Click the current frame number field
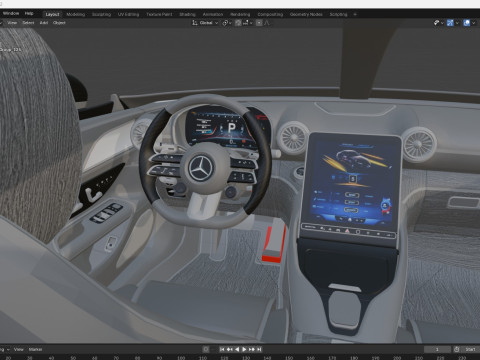480x360 pixels. pos(437,349)
